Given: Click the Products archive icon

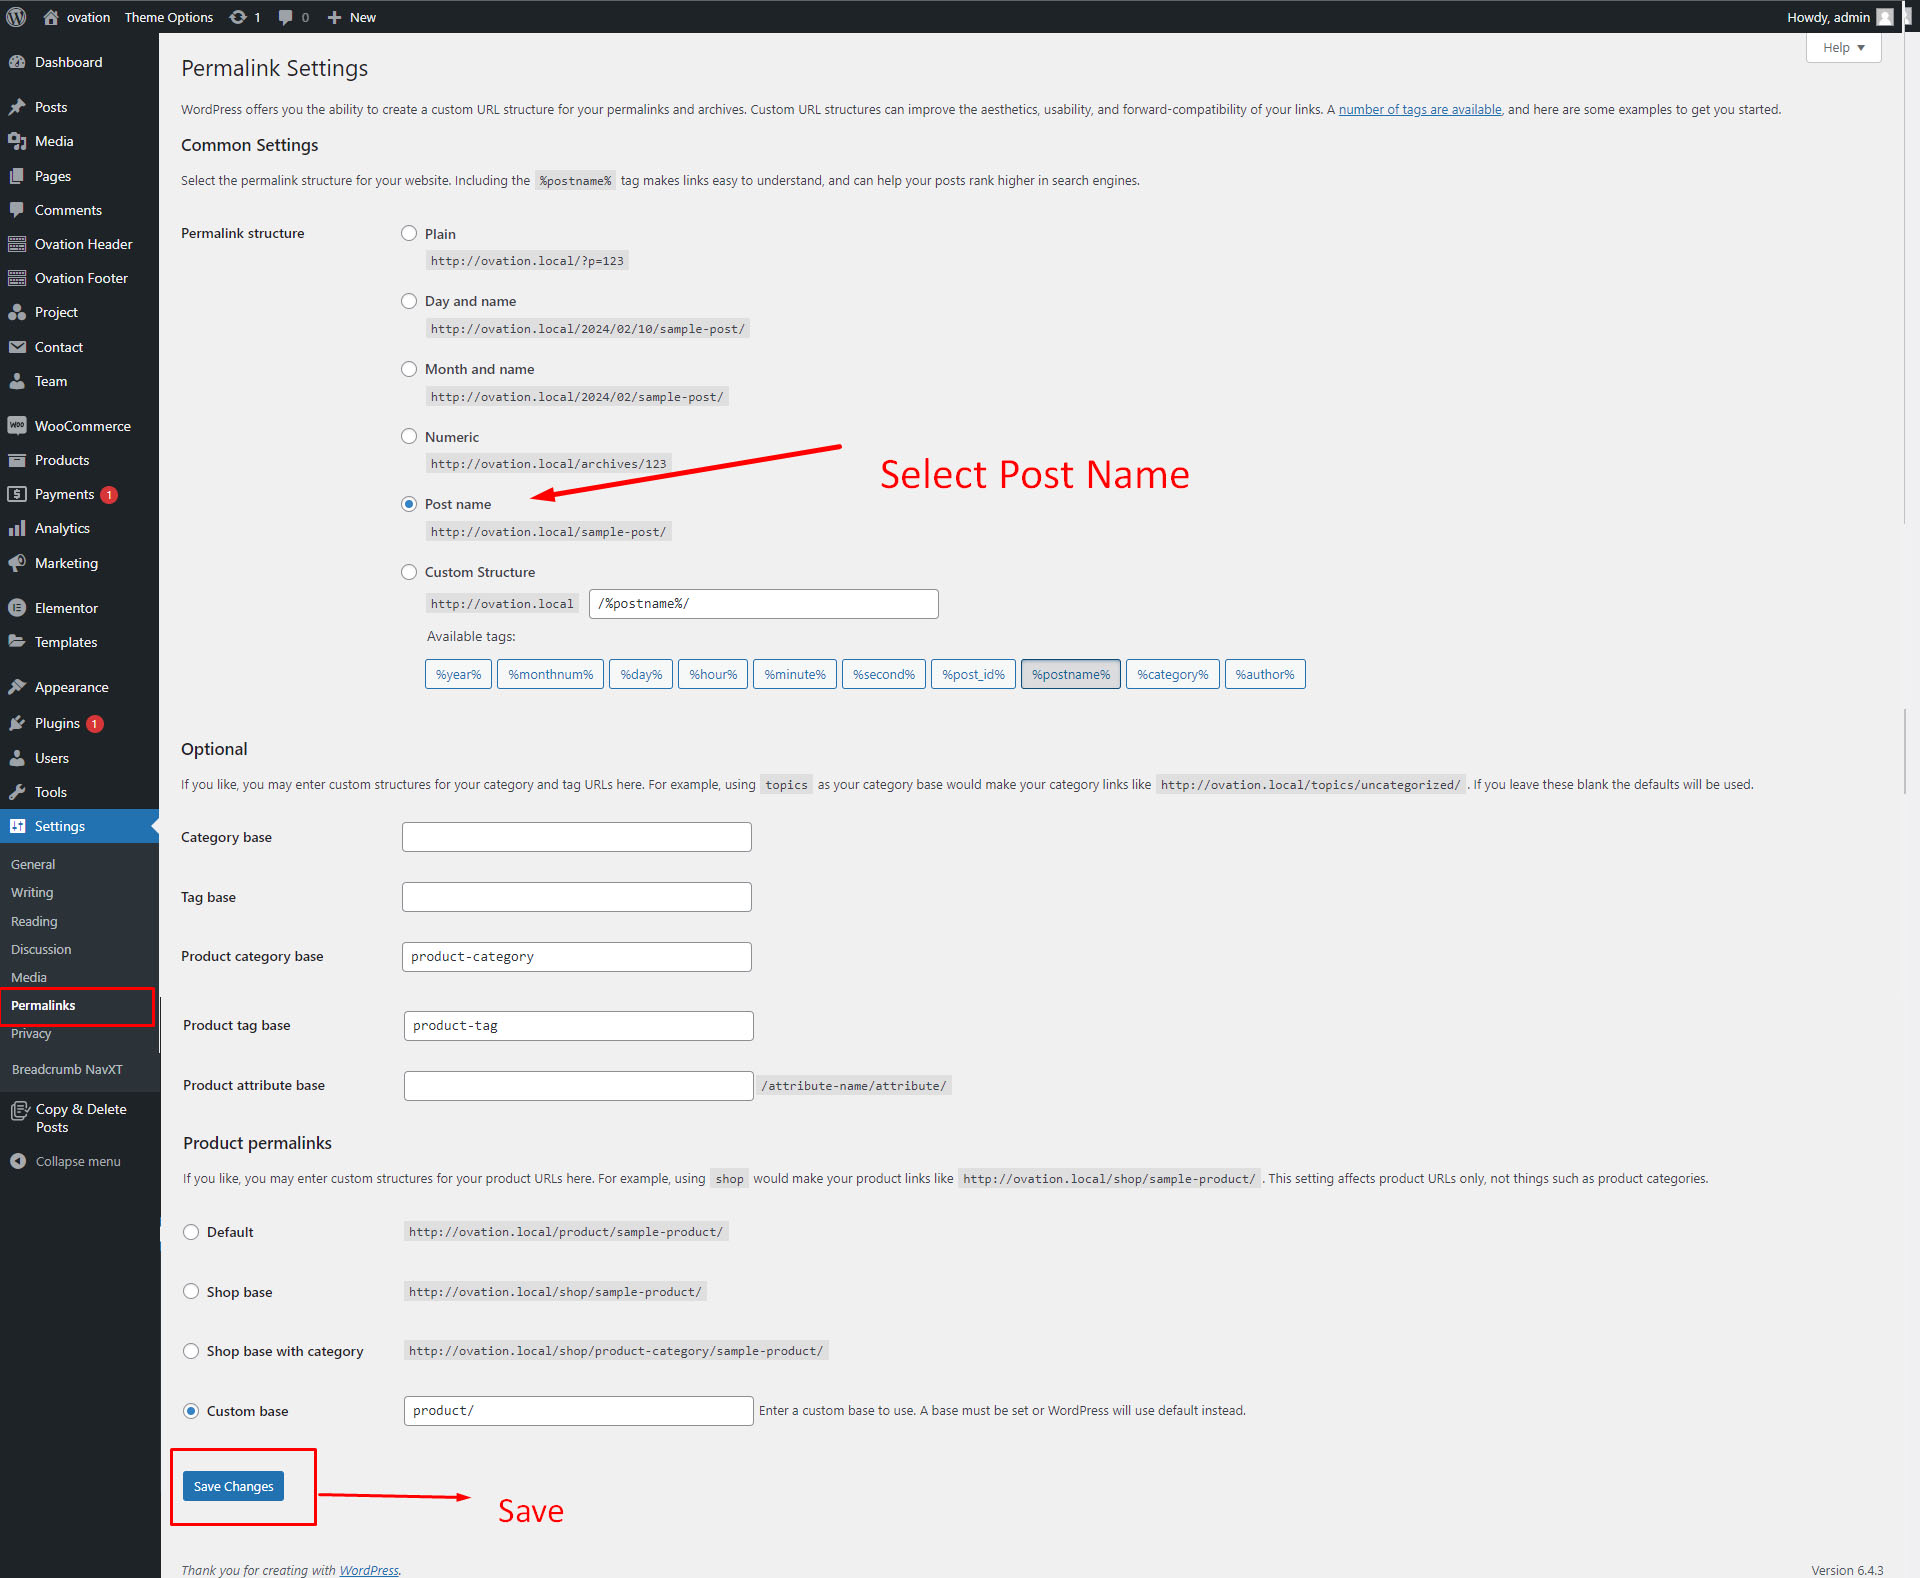Looking at the screenshot, I should pyautogui.click(x=17, y=460).
